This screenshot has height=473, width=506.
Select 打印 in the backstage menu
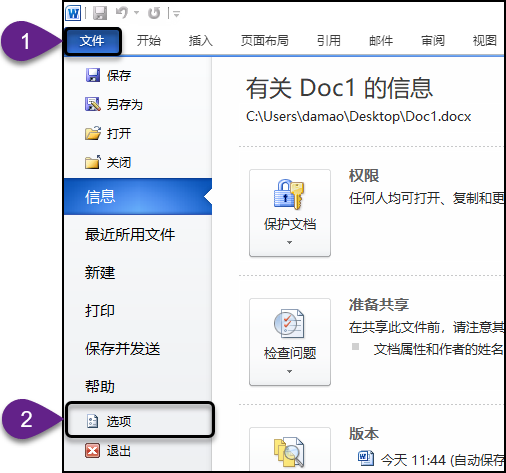[x=100, y=310]
